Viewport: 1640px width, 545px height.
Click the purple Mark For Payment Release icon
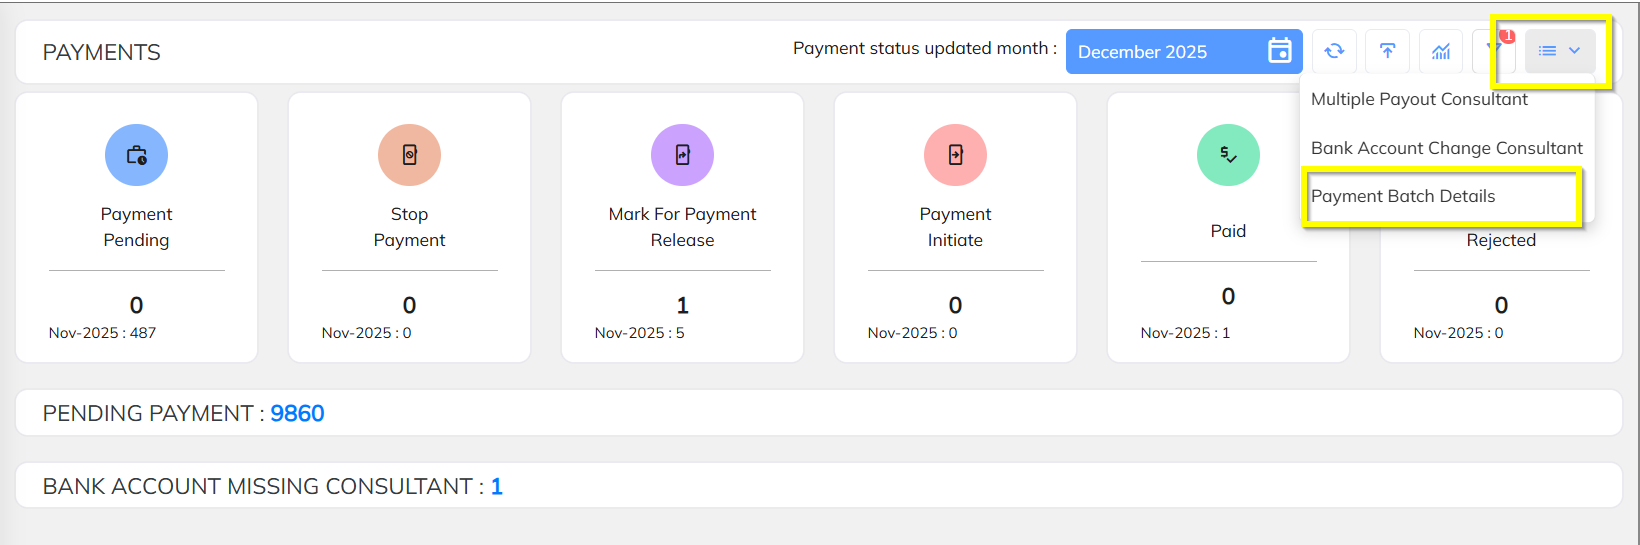tap(682, 155)
